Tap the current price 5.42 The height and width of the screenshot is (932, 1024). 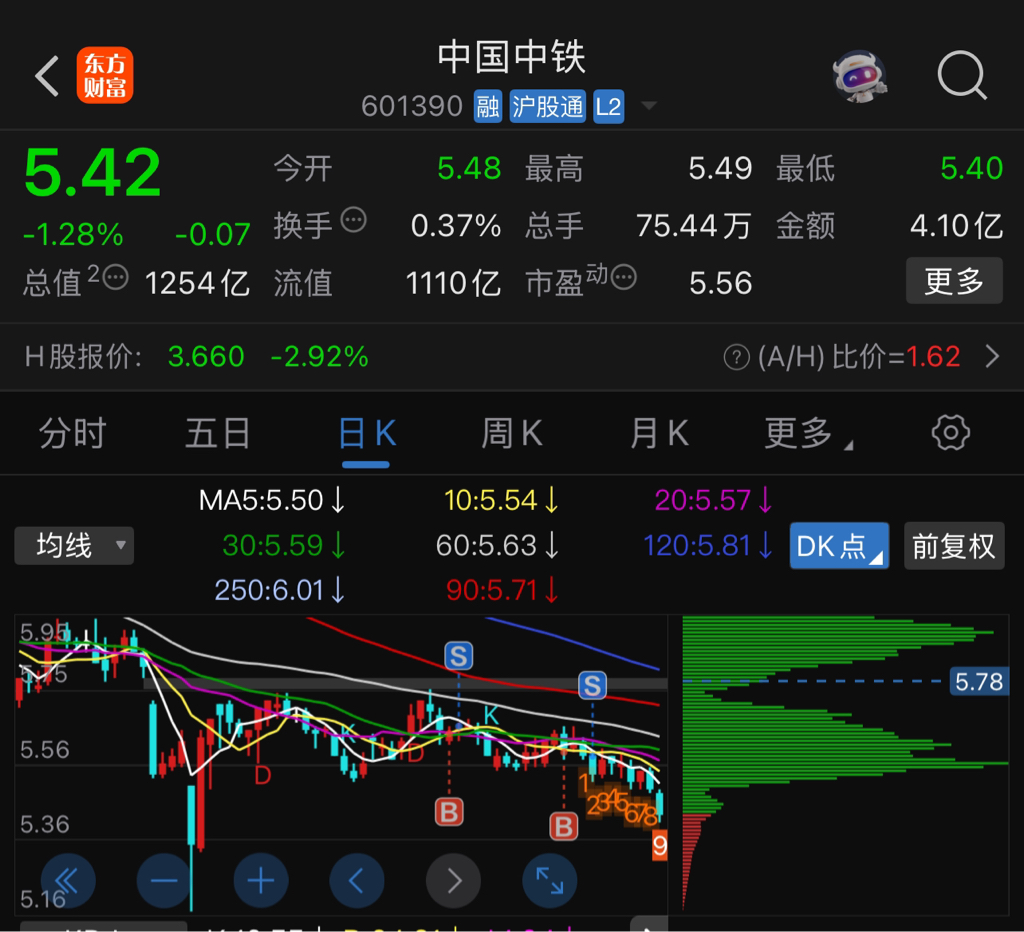coord(92,172)
